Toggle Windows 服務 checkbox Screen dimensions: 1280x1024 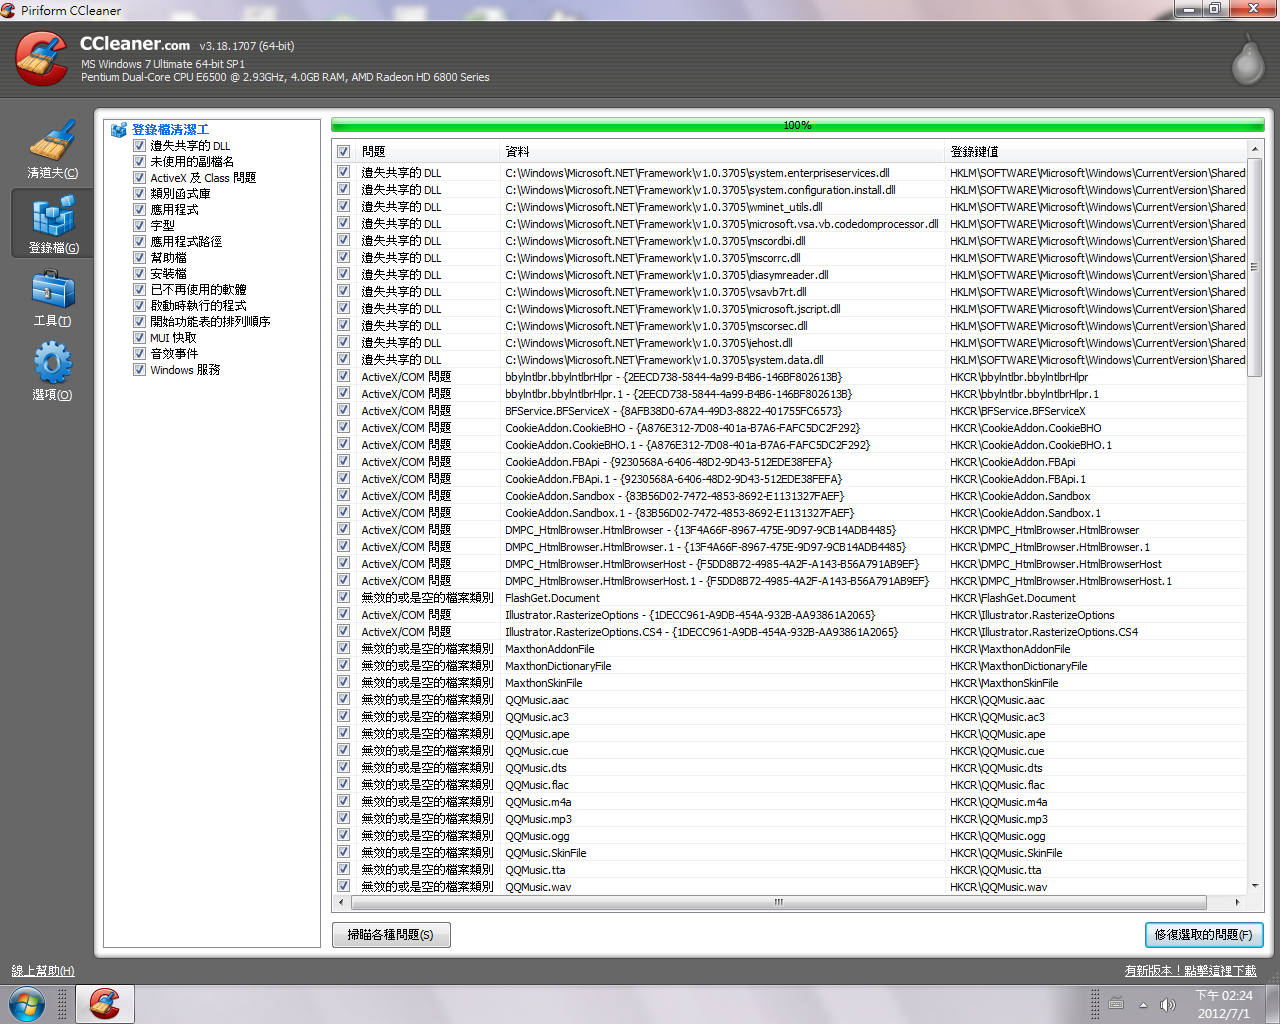[x=140, y=370]
